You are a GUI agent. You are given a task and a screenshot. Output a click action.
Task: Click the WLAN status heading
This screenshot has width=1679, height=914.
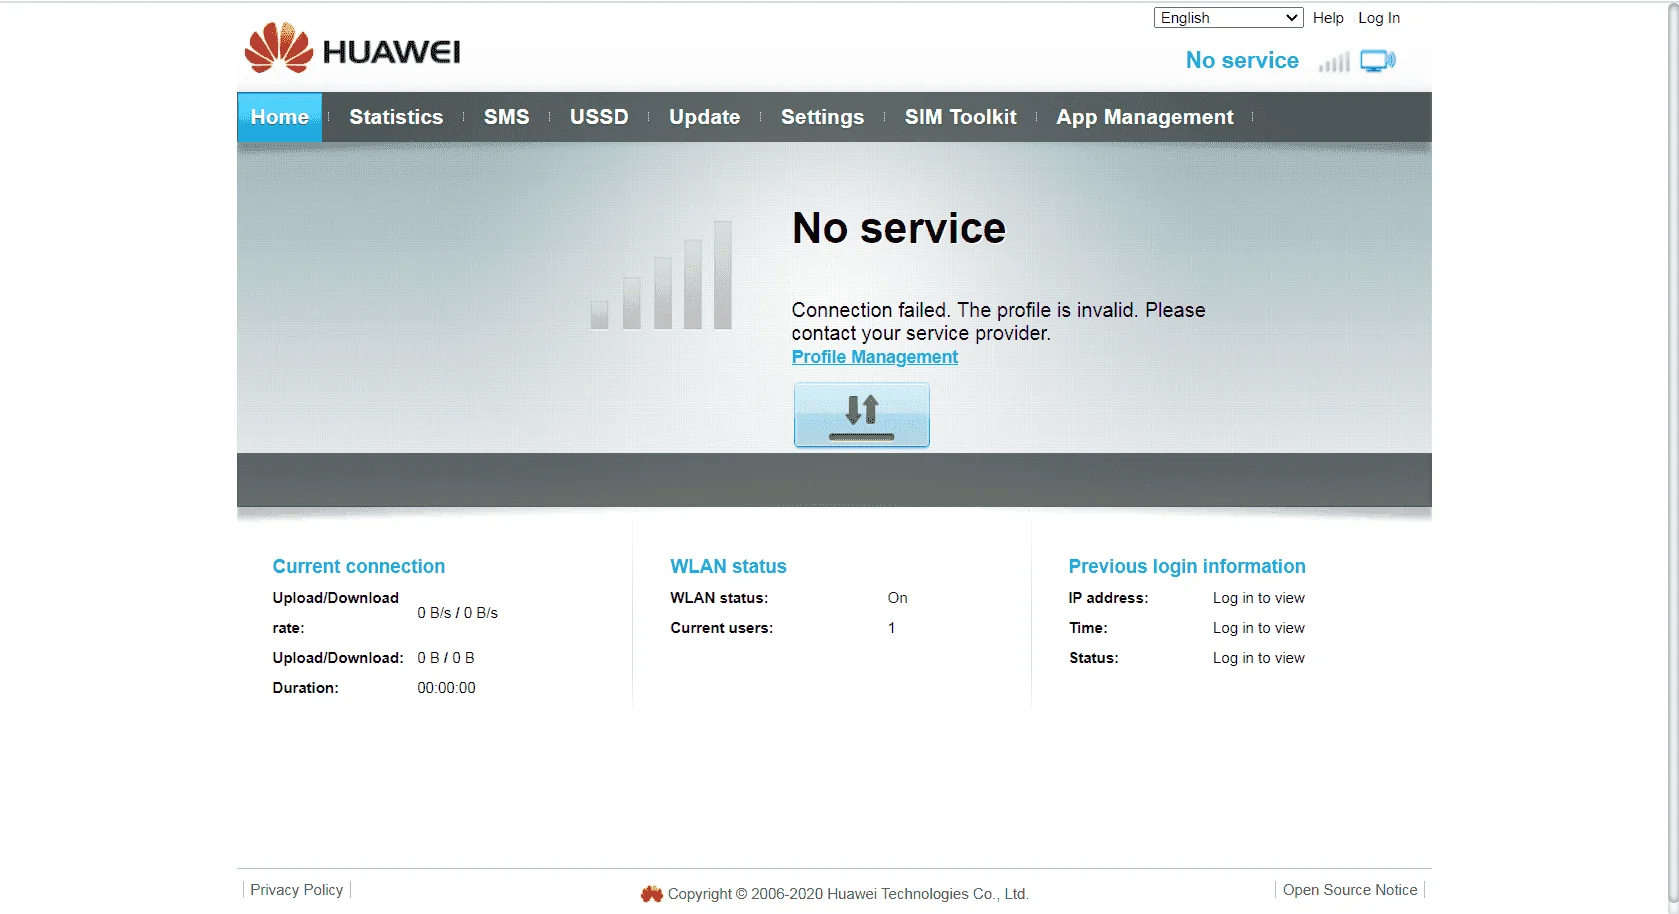(728, 566)
